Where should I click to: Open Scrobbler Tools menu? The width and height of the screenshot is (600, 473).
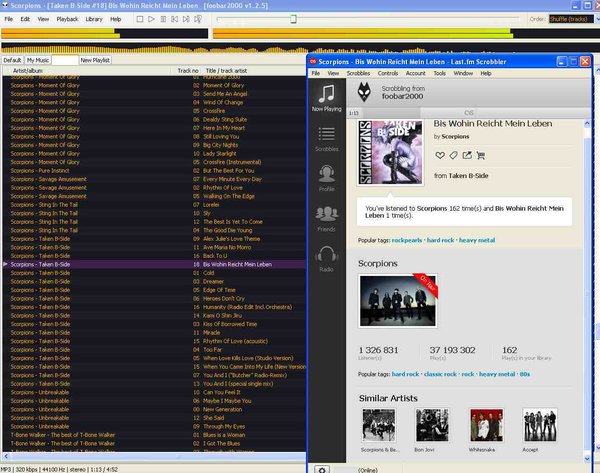[439, 73]
